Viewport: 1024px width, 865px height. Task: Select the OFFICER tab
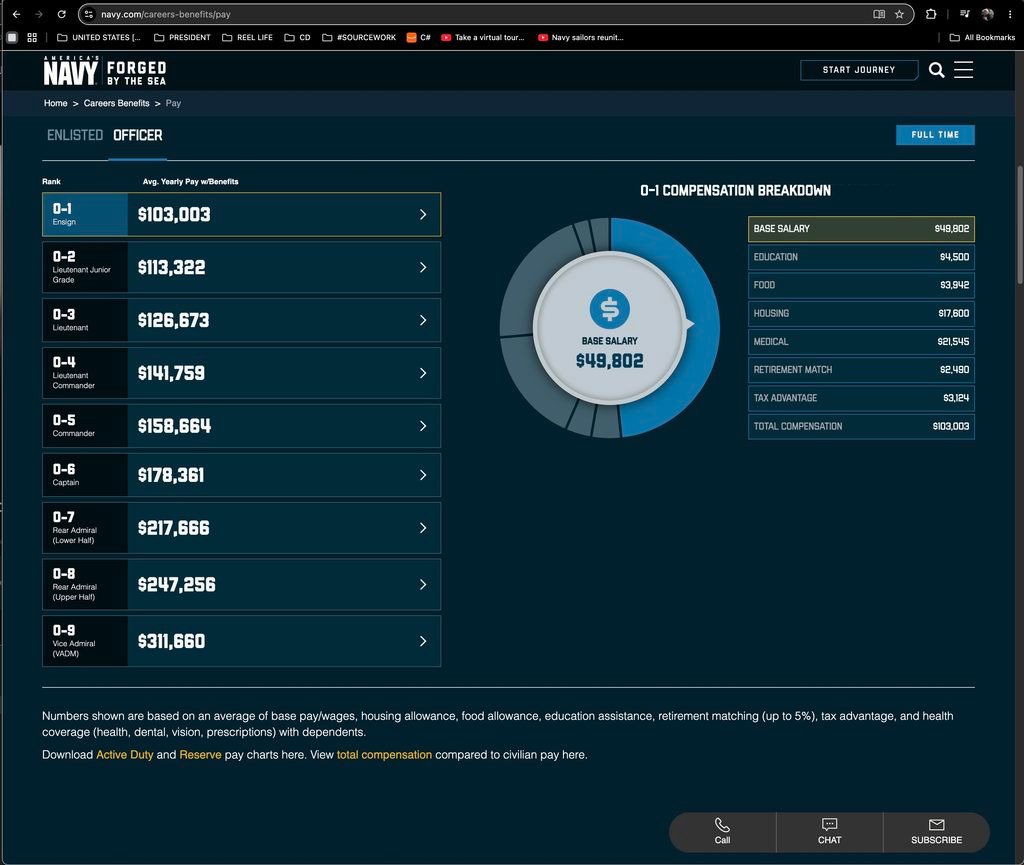138,135
